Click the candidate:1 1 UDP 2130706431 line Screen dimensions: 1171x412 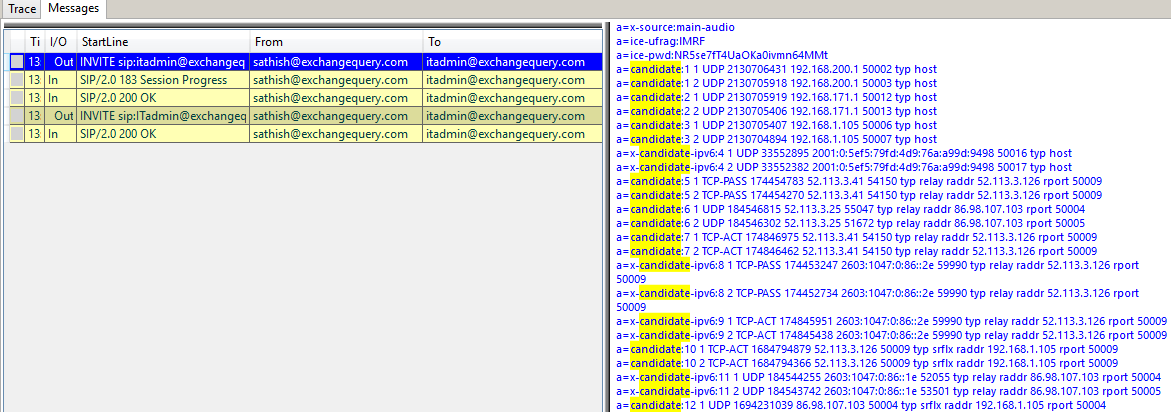click(777, 69)
